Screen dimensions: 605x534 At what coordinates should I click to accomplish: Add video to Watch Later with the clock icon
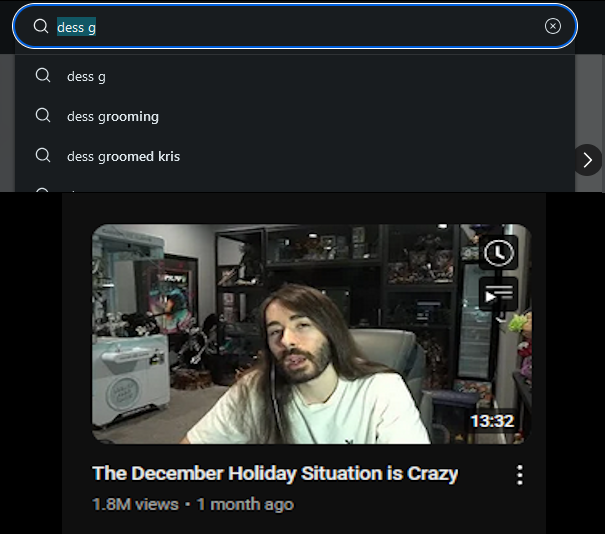point(499,253)
